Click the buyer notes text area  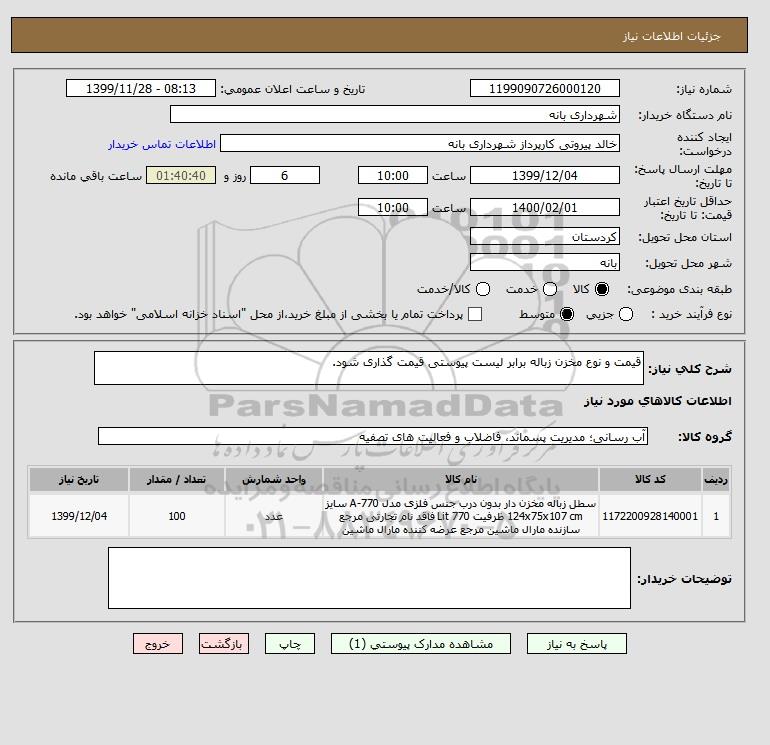[x=369, y=578]
